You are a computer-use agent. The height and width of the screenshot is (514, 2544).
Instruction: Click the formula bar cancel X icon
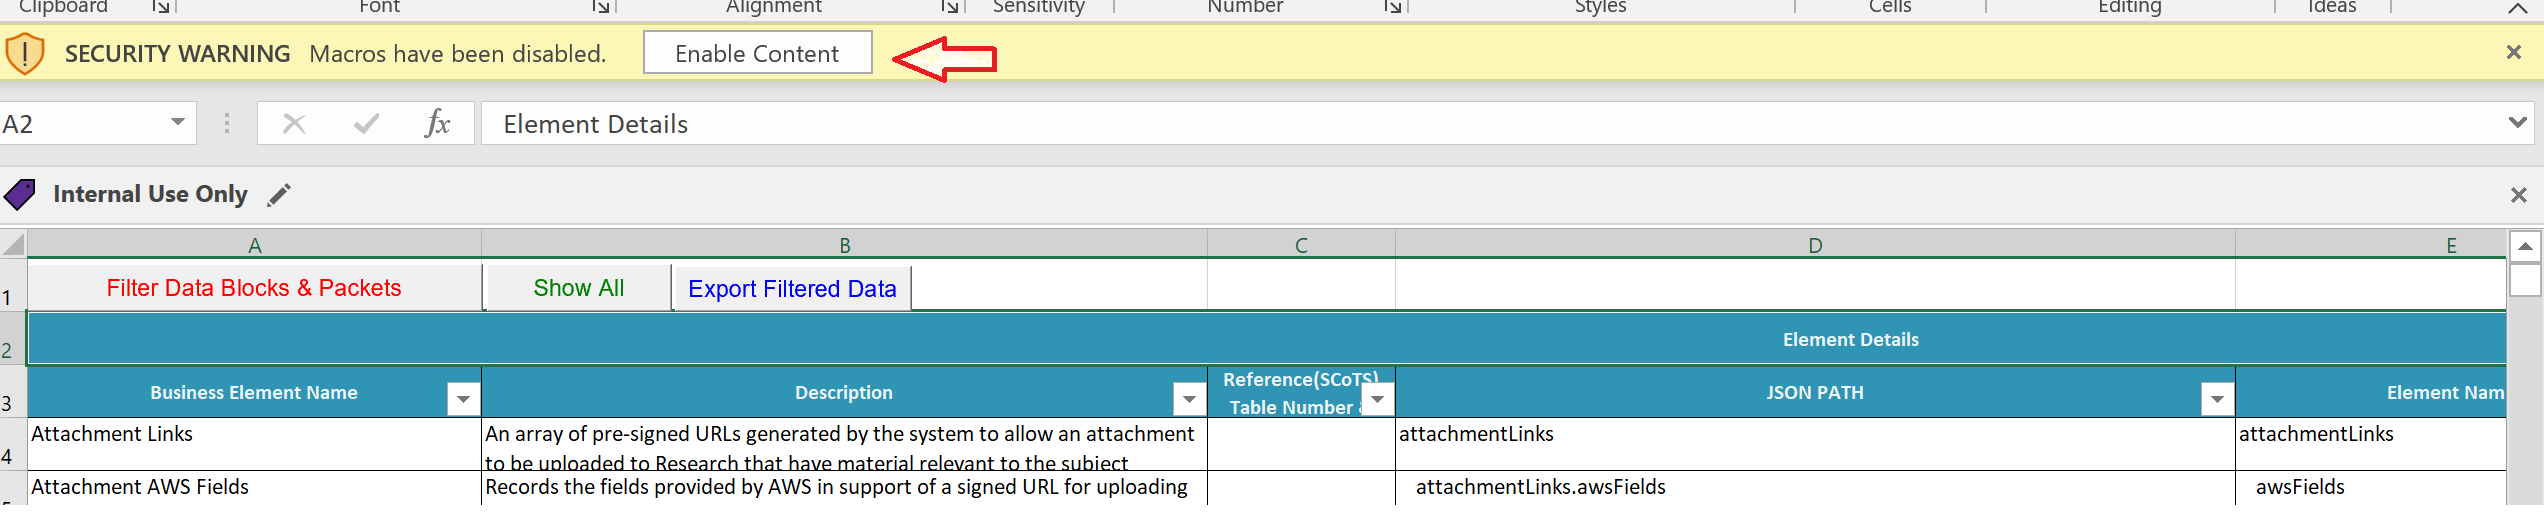(294, 123)
